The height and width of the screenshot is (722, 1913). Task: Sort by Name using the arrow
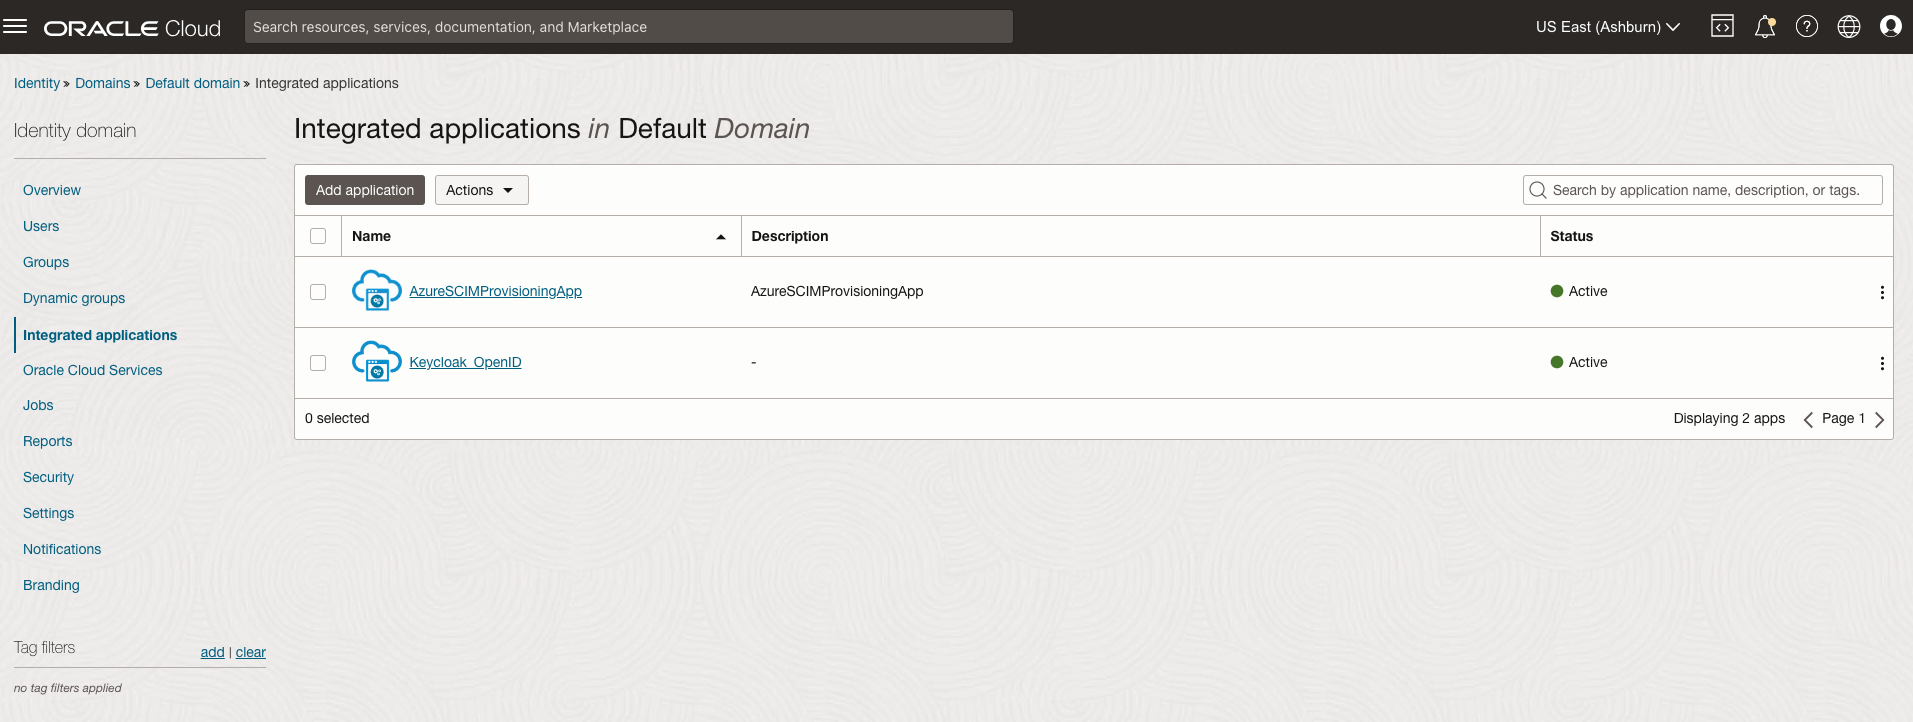point(721,237)
